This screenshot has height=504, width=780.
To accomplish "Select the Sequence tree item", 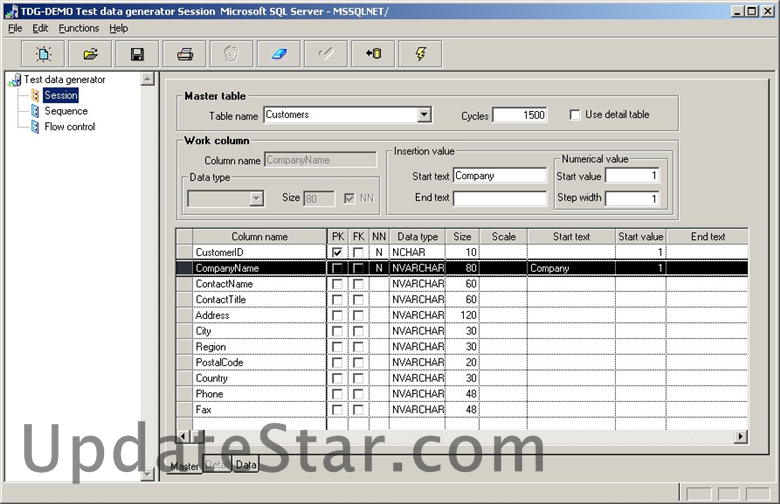I will point(66,111).
